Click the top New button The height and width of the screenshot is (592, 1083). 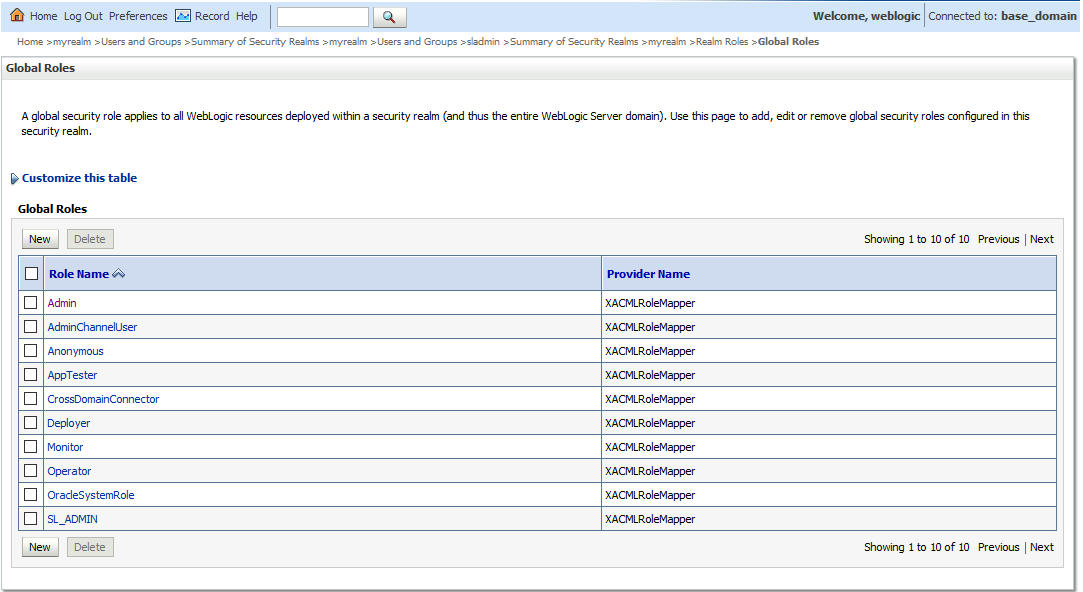coord(40,239)
